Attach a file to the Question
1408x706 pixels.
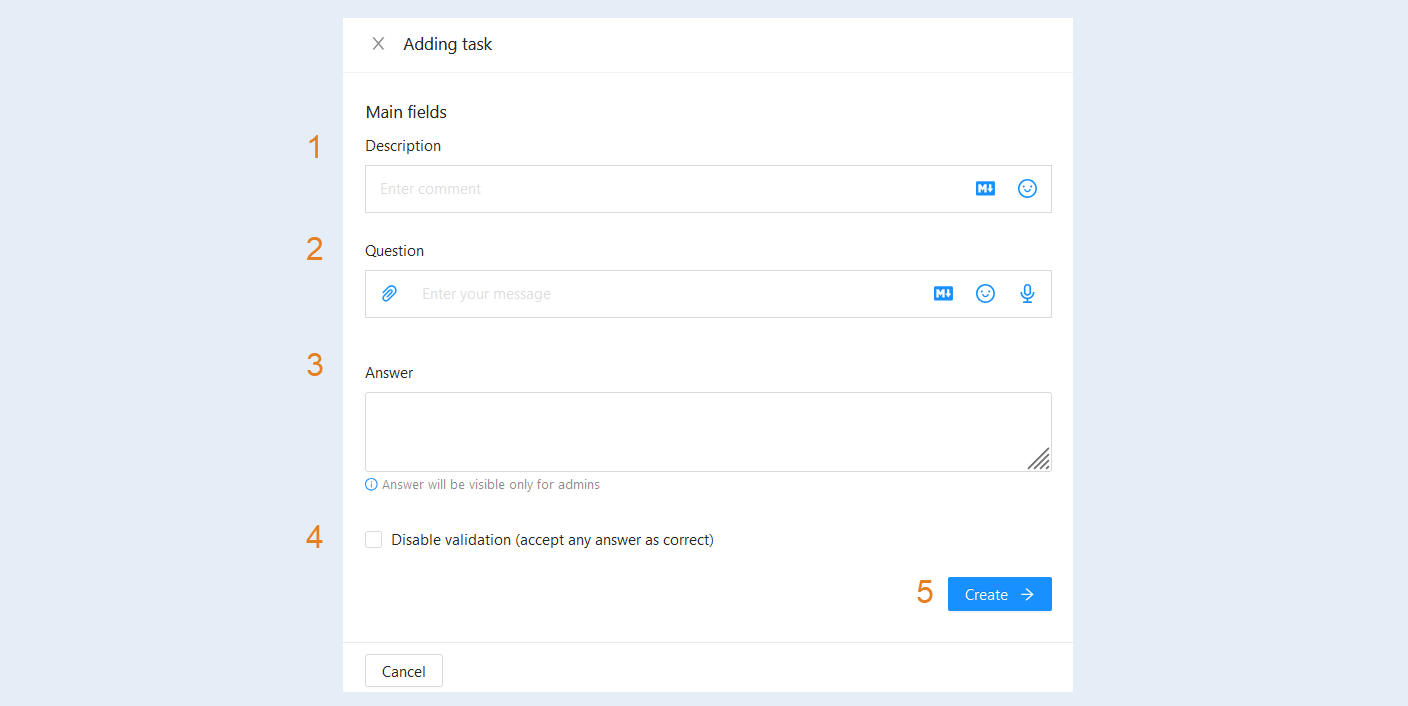tap(390, 293)
